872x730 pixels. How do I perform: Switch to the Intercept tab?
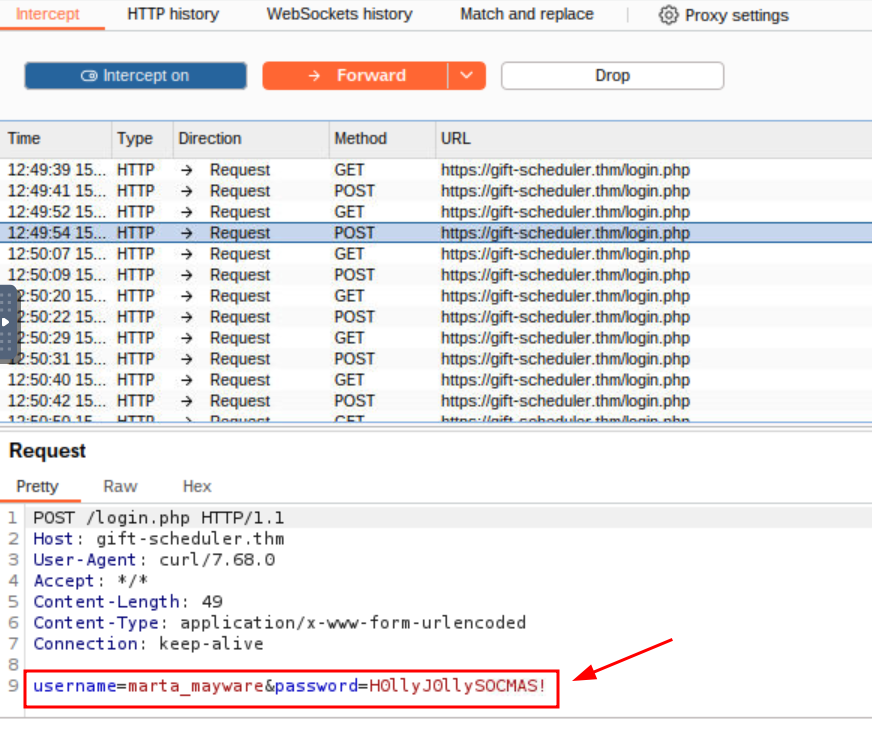[x=48, y=14]
